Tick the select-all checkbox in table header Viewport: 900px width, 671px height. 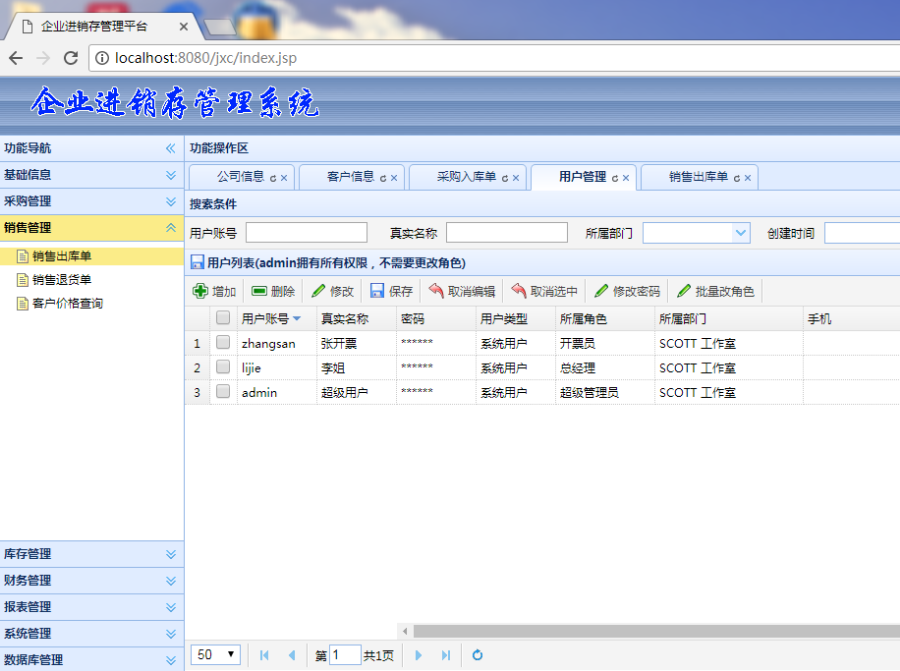tap(223, 317)
